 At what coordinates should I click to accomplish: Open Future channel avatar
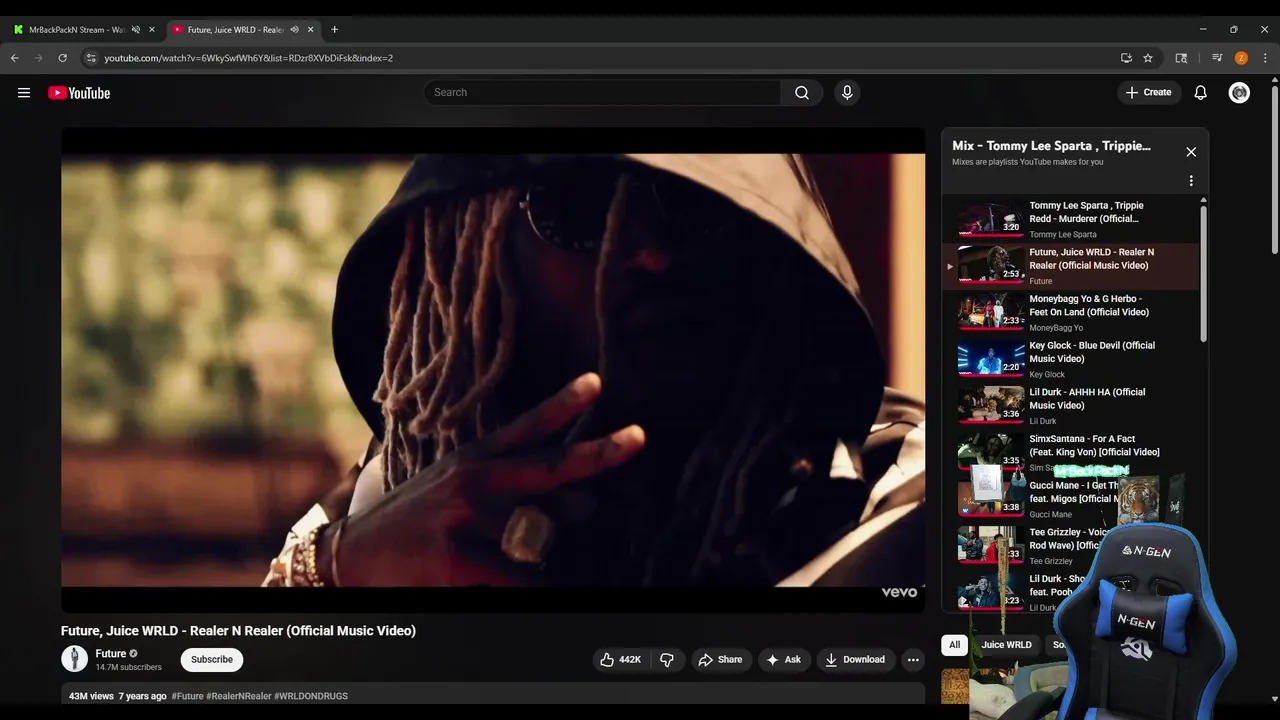(75, 659)
